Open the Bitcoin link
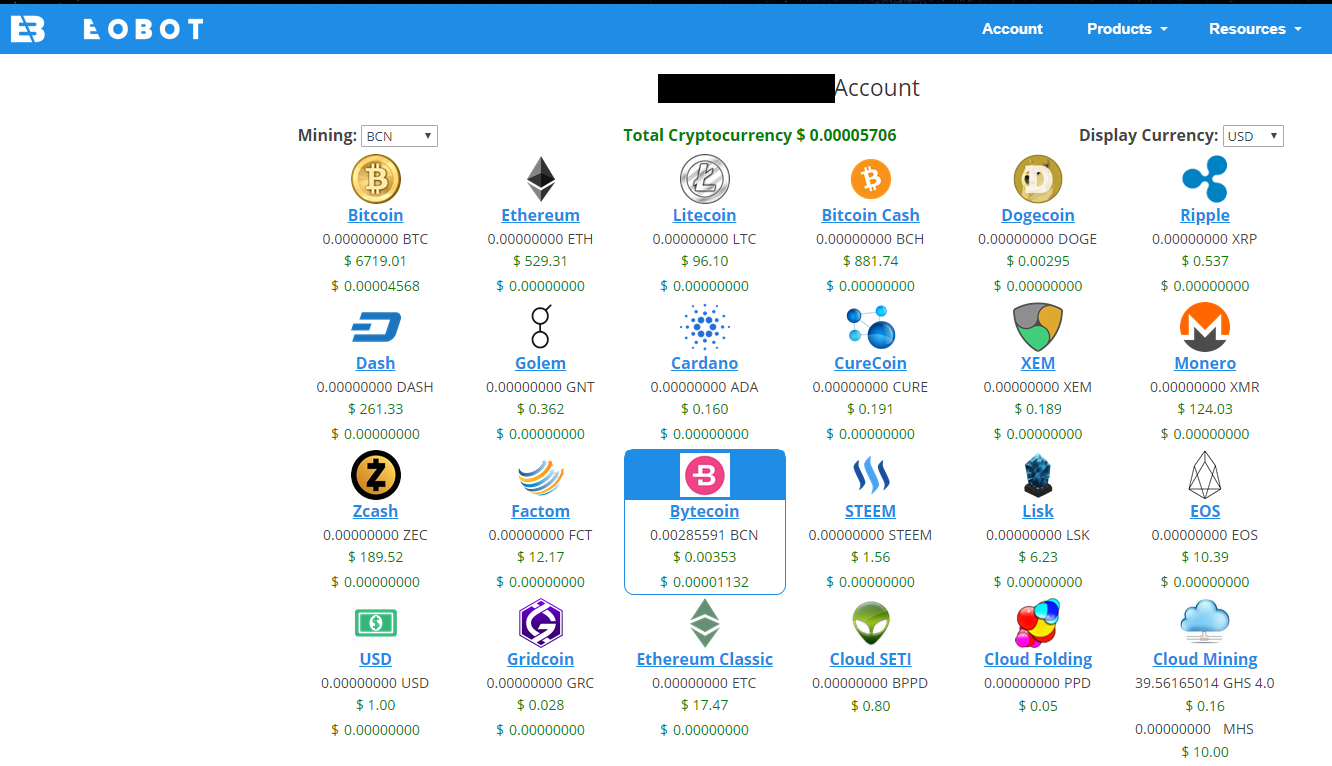1332x766 pixels. click(376, 215)
